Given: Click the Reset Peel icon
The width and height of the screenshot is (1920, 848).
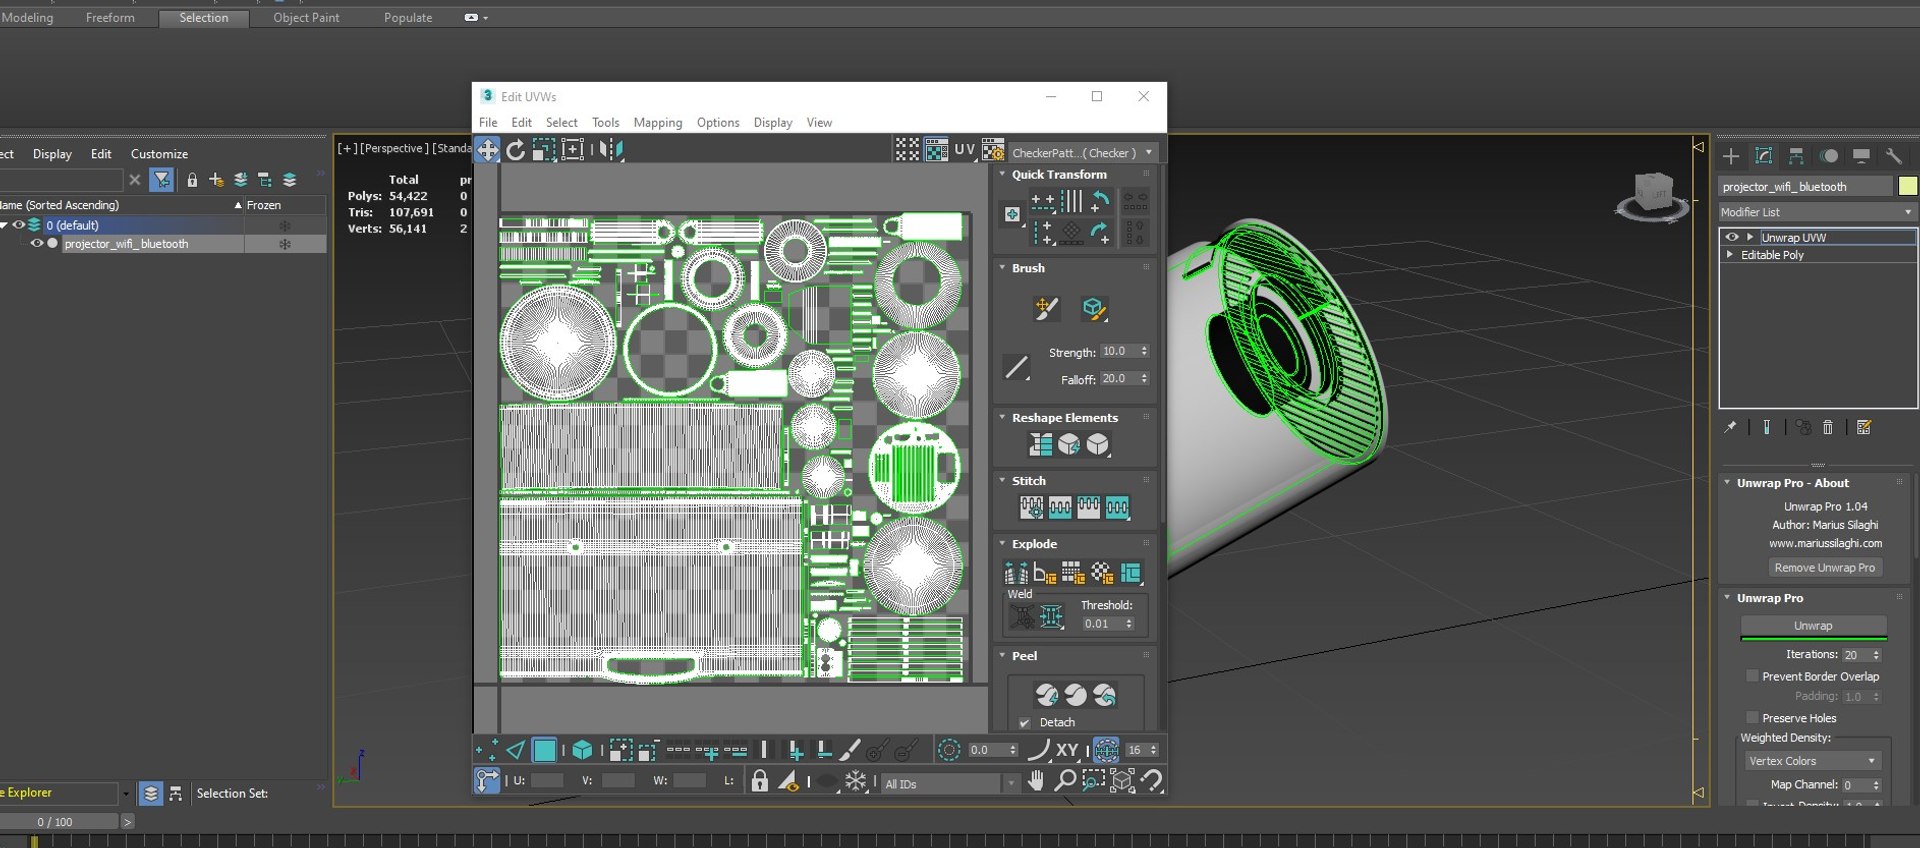Looking at the screenshot, I should tap(1104, 695).
